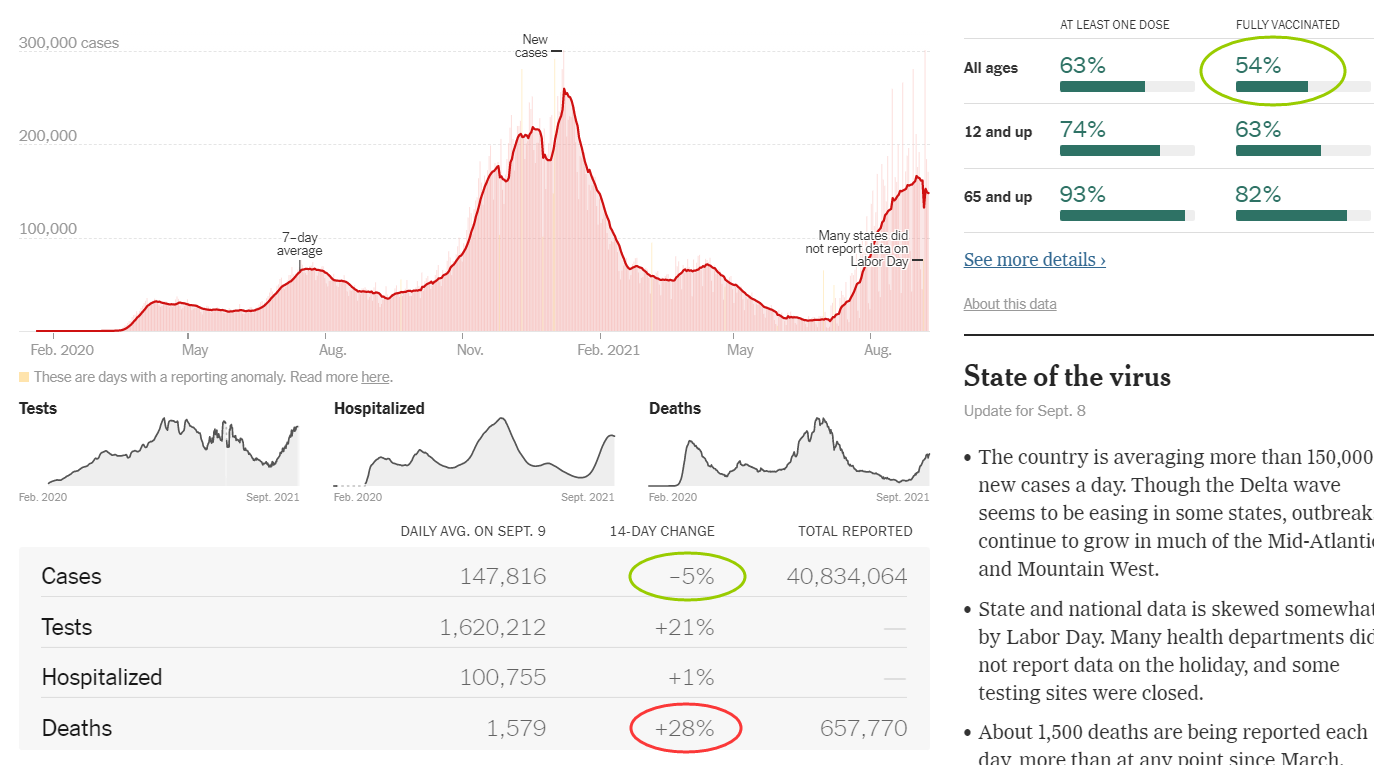
Task: Click the "200,000" y-axis label
Action: [48, 136]
